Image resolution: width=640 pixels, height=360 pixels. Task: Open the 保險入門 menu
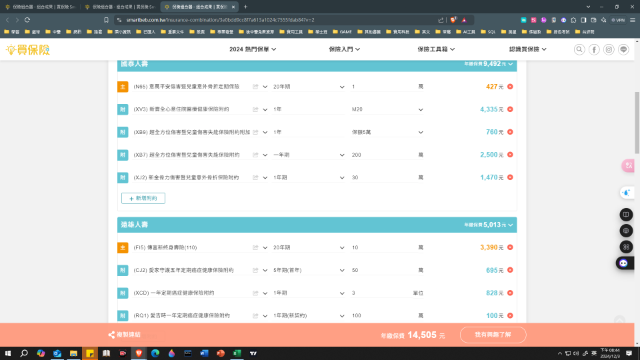click(x=344, y=49)
